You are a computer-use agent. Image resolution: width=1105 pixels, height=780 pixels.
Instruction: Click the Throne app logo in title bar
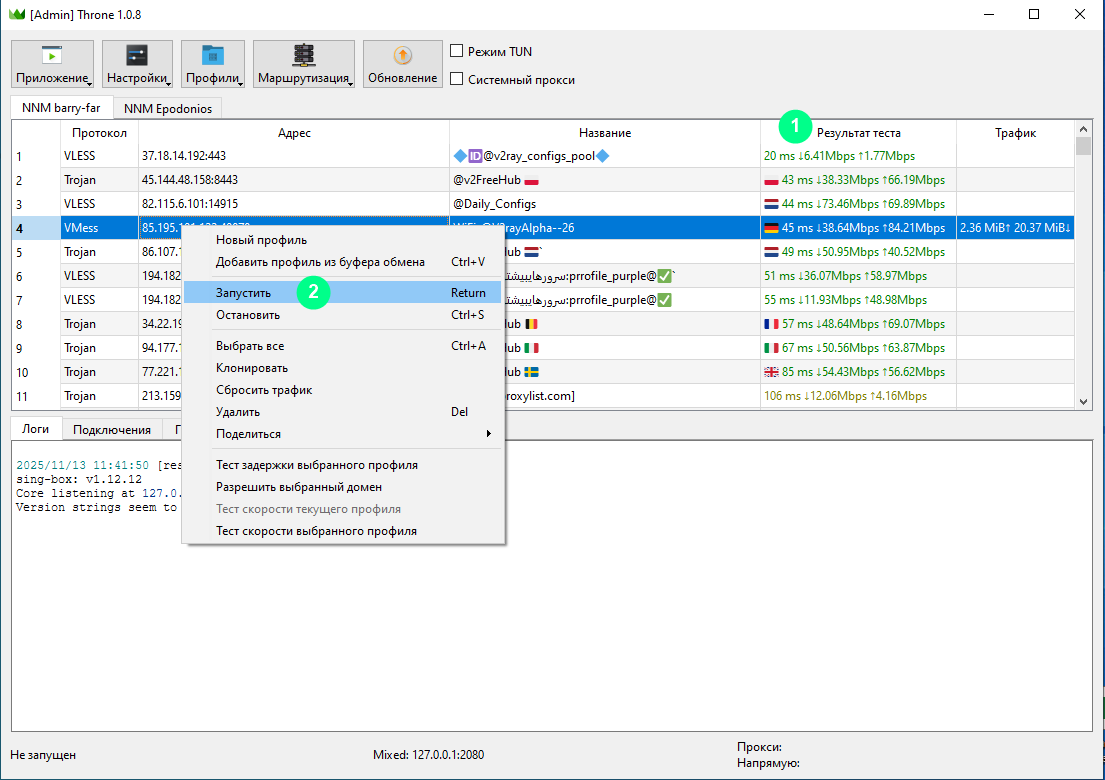point(16,14)
